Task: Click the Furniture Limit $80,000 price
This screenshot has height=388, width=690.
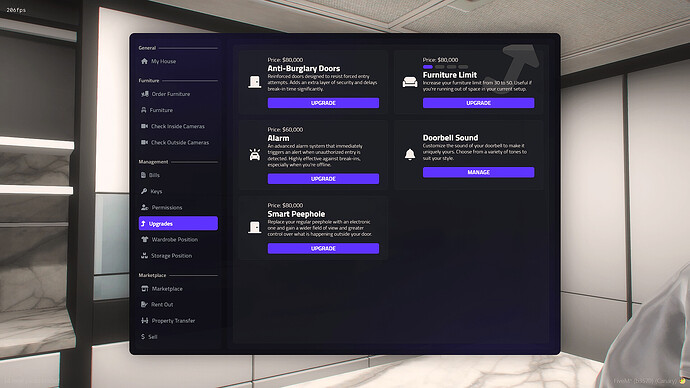Action: click(x=440, y=60)
